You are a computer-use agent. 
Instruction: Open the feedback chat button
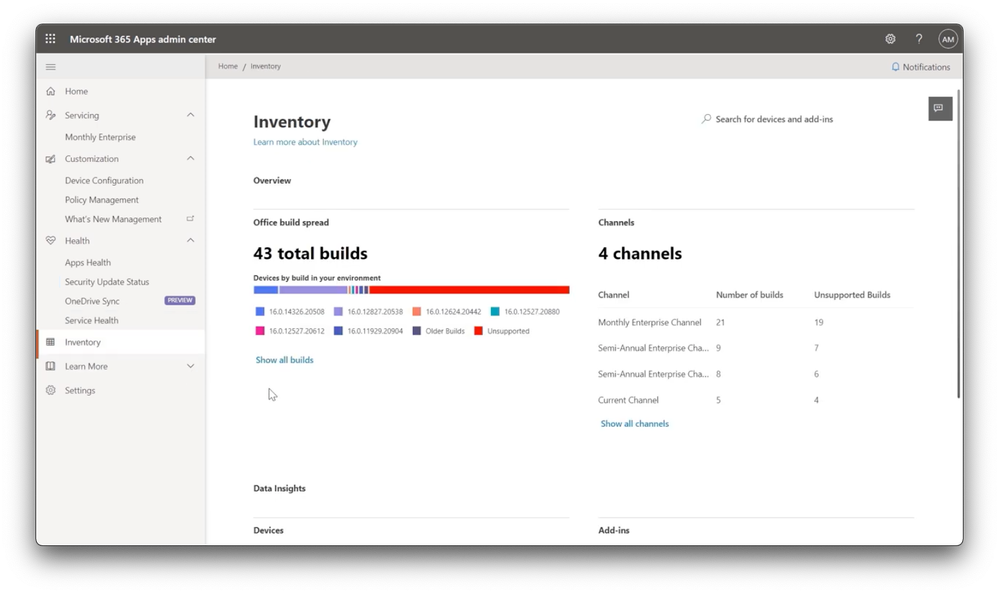click(x=940, y=108)
